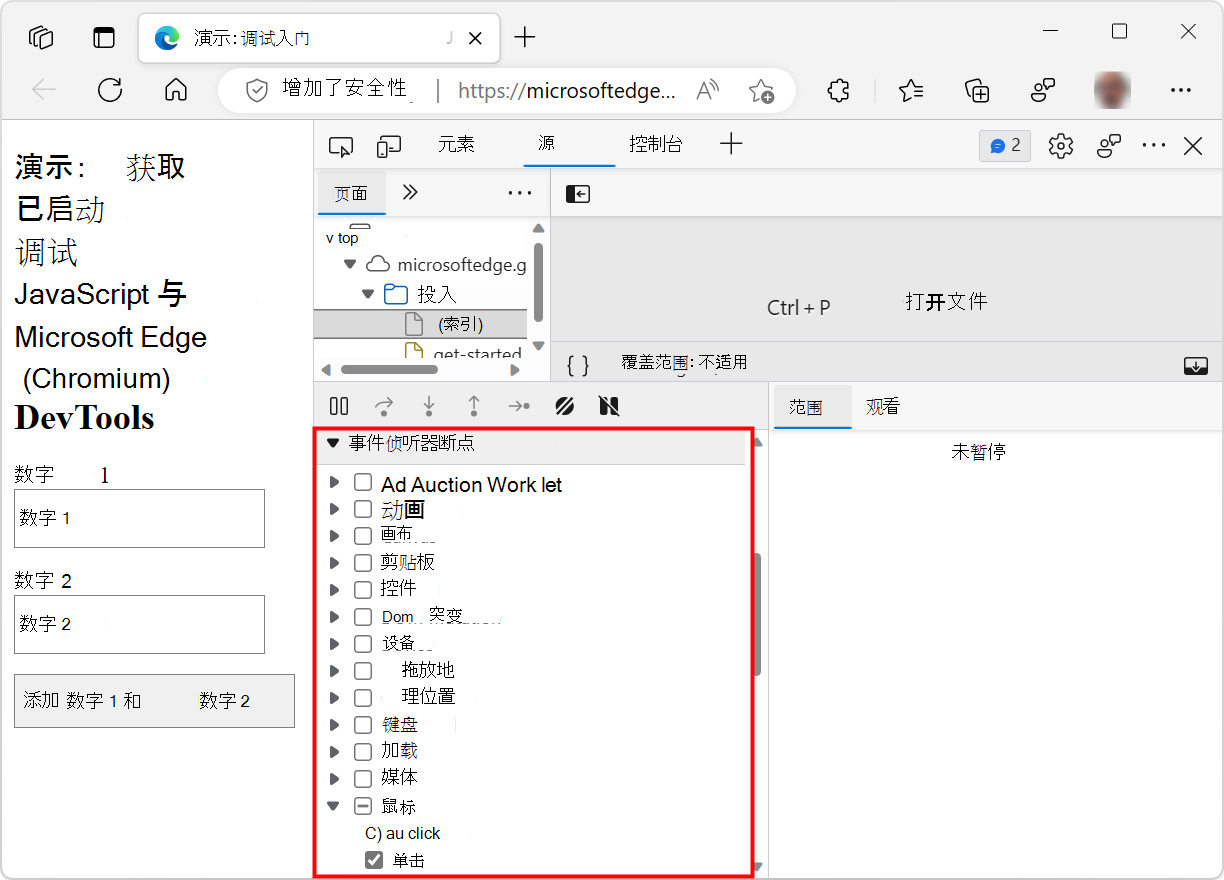Add this page to favorites

(761, 91)
